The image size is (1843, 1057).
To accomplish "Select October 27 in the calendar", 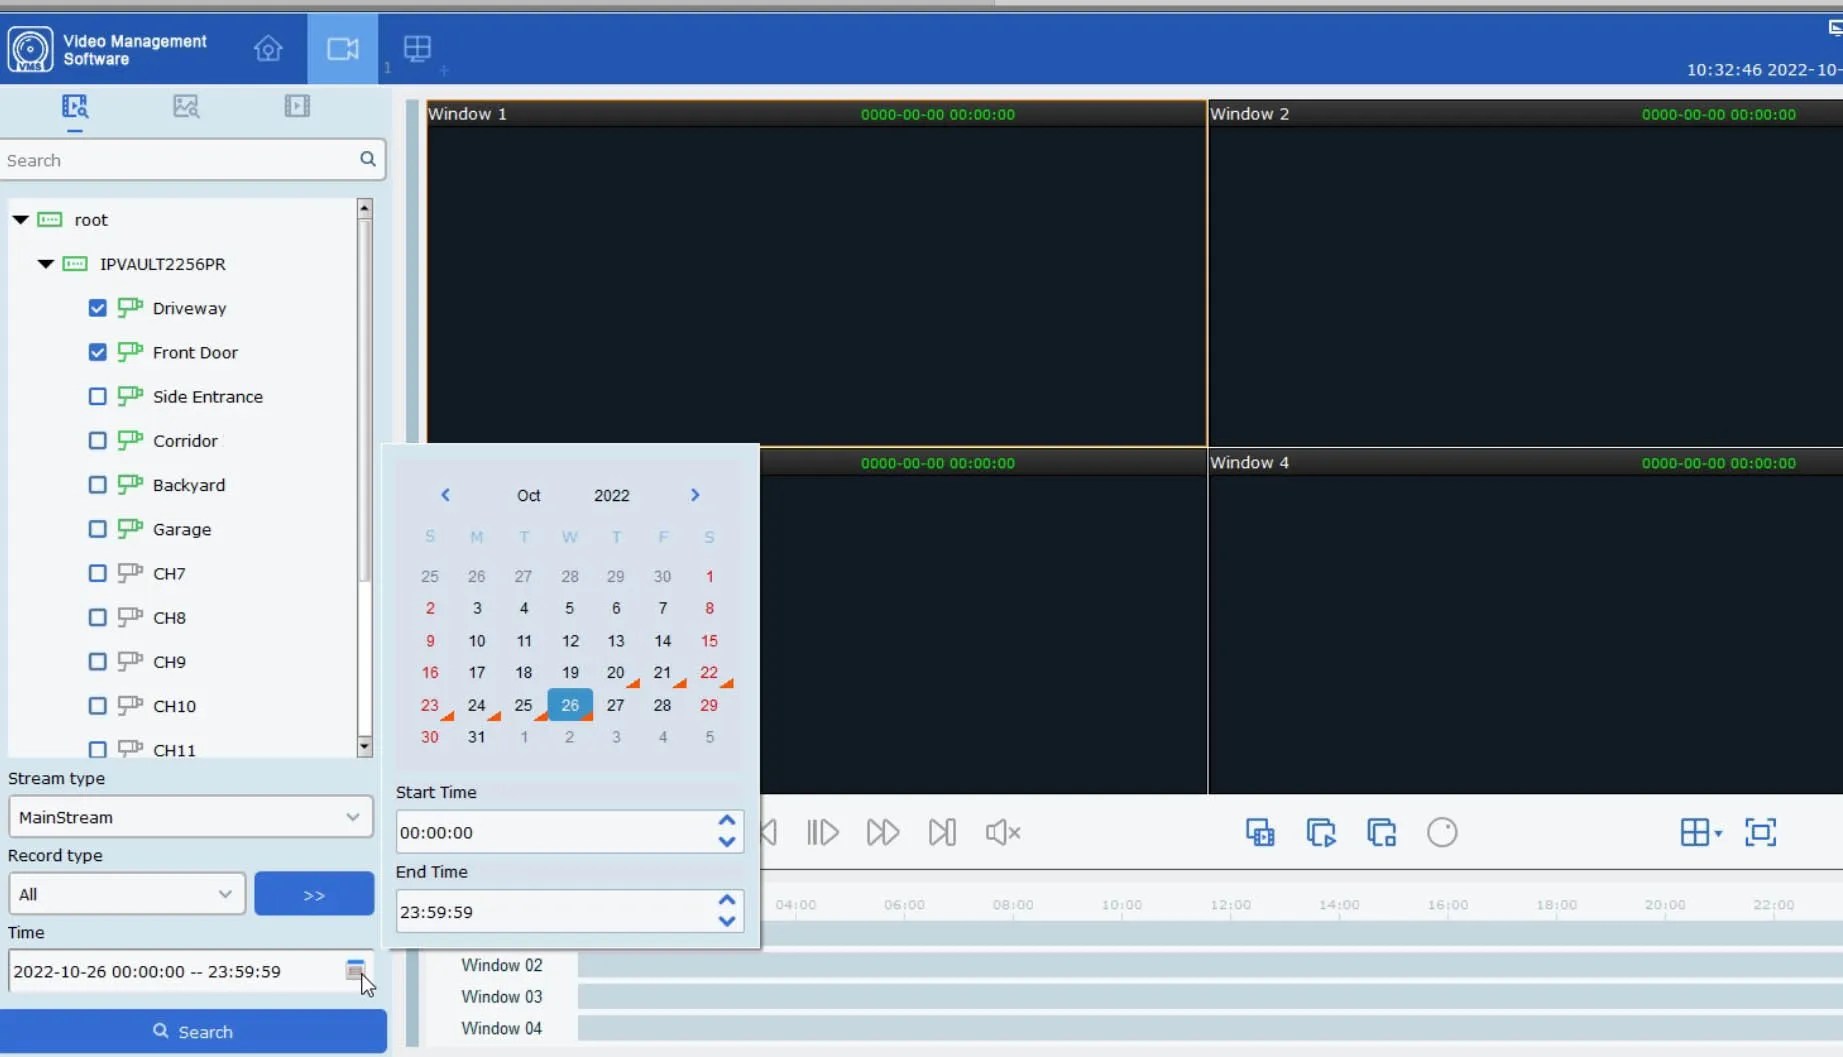I will [615, 705].
